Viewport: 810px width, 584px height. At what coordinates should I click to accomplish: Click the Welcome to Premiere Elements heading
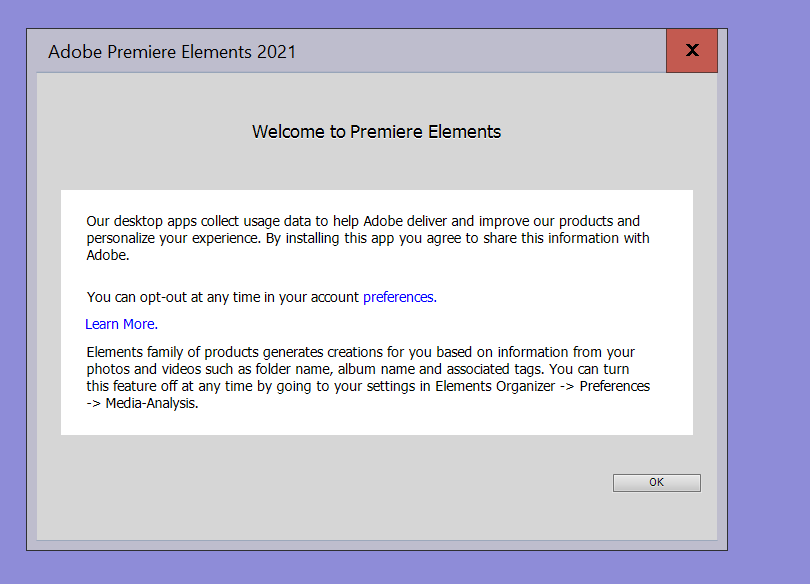click(x=376, y=131)
